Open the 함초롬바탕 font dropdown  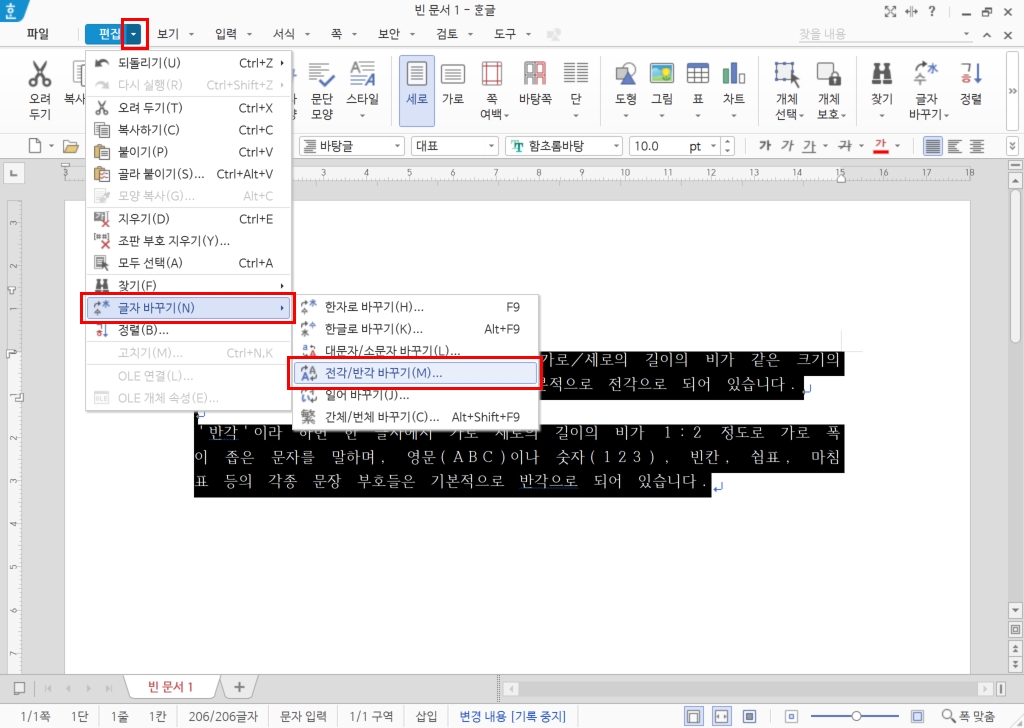pos(616,146)
